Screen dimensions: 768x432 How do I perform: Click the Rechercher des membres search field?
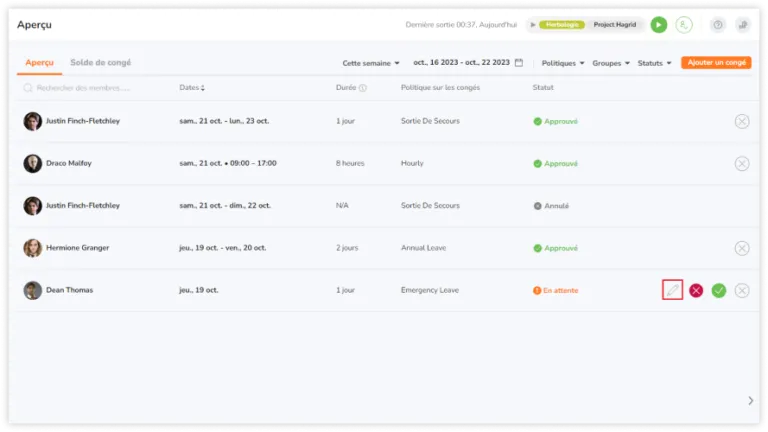pos(77,88)
